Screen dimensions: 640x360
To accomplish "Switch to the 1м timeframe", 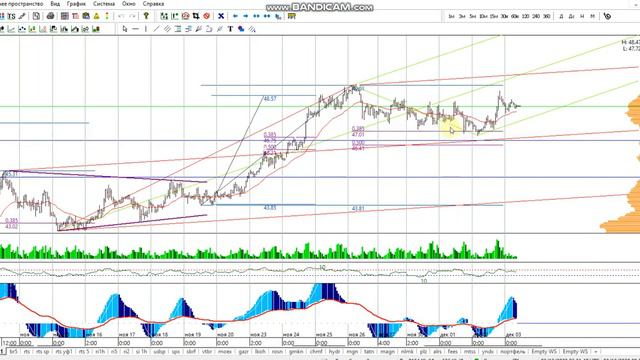I will (451, 16).
